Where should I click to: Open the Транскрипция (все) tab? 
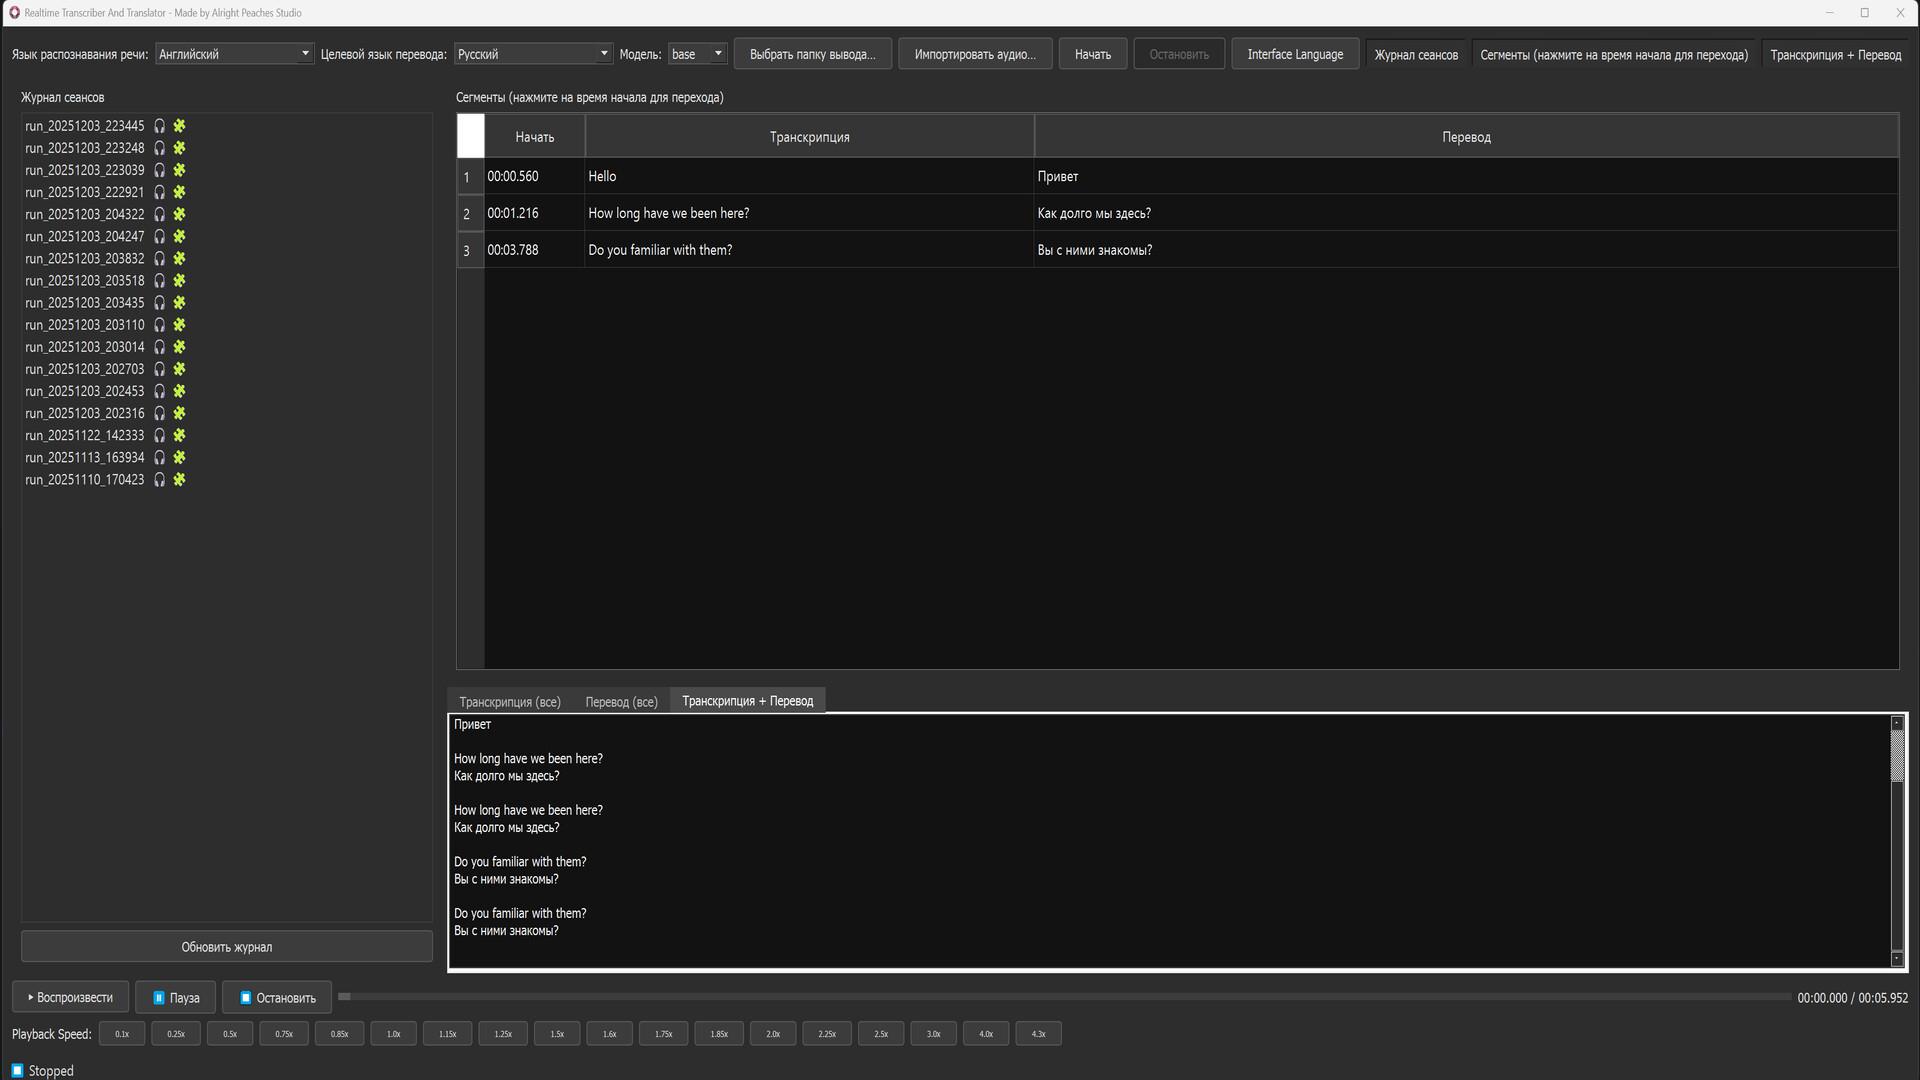tap(509, 701)
